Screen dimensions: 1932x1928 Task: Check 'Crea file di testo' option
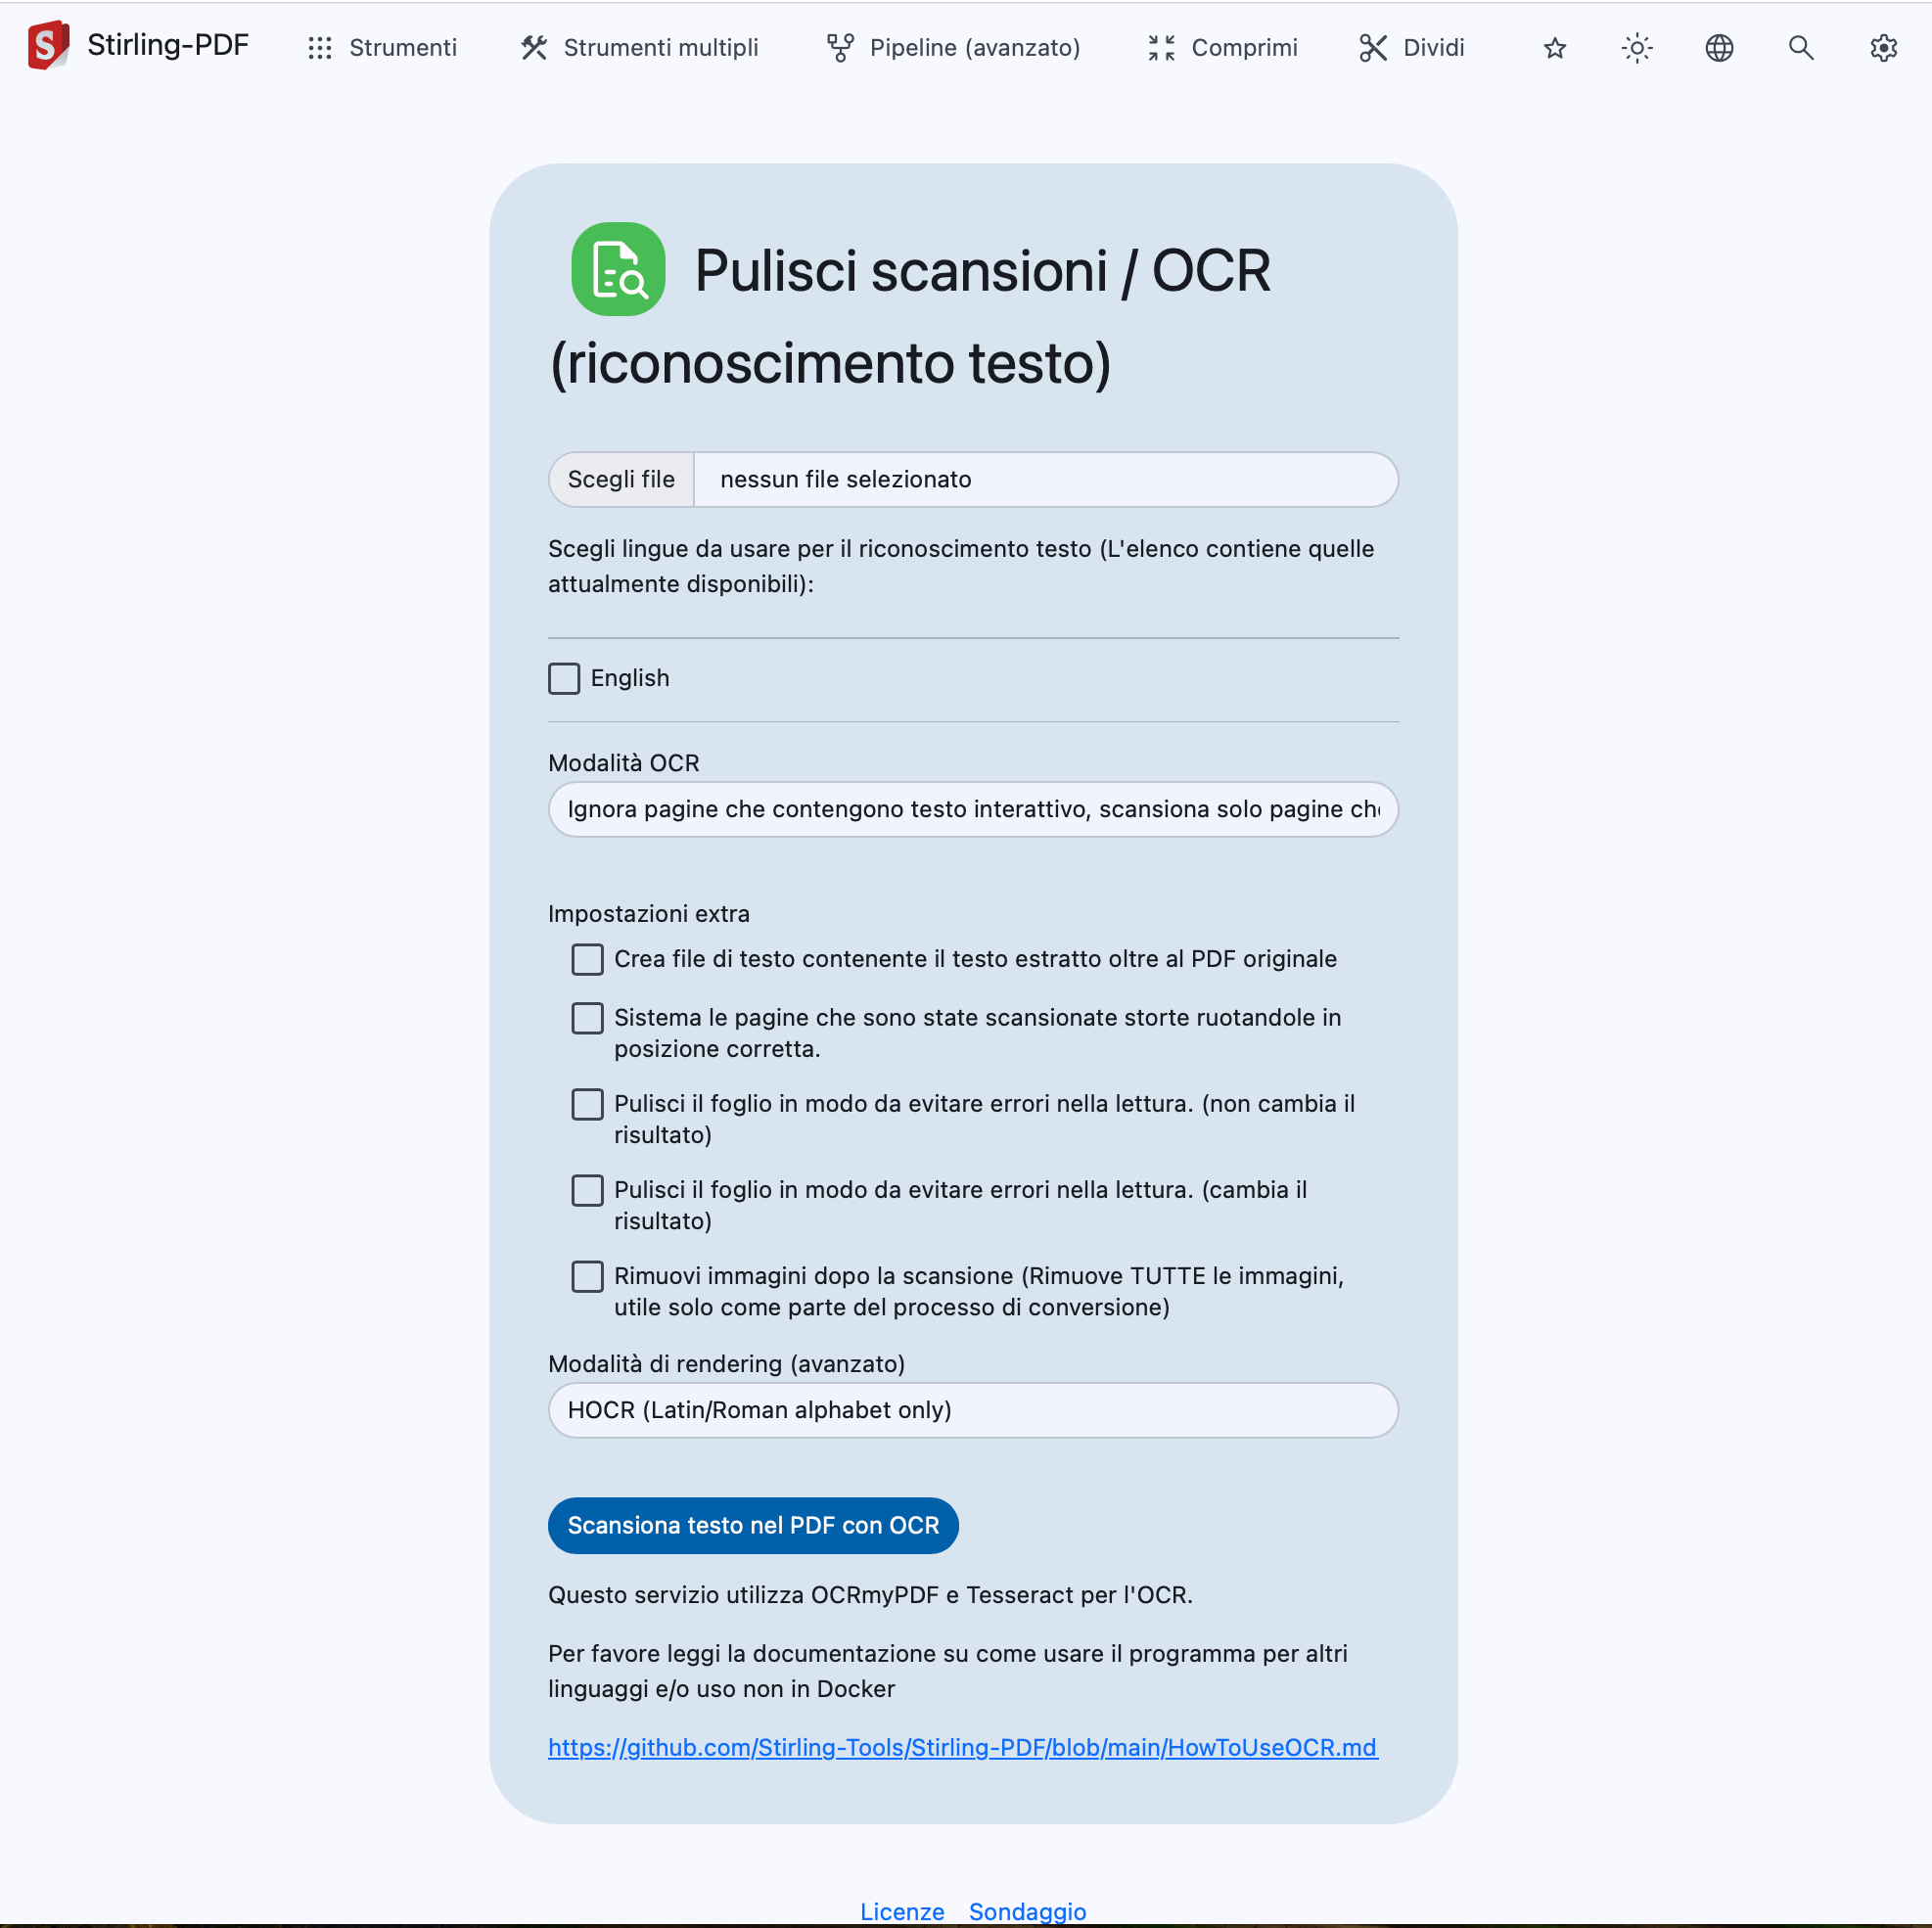point(587,959)
